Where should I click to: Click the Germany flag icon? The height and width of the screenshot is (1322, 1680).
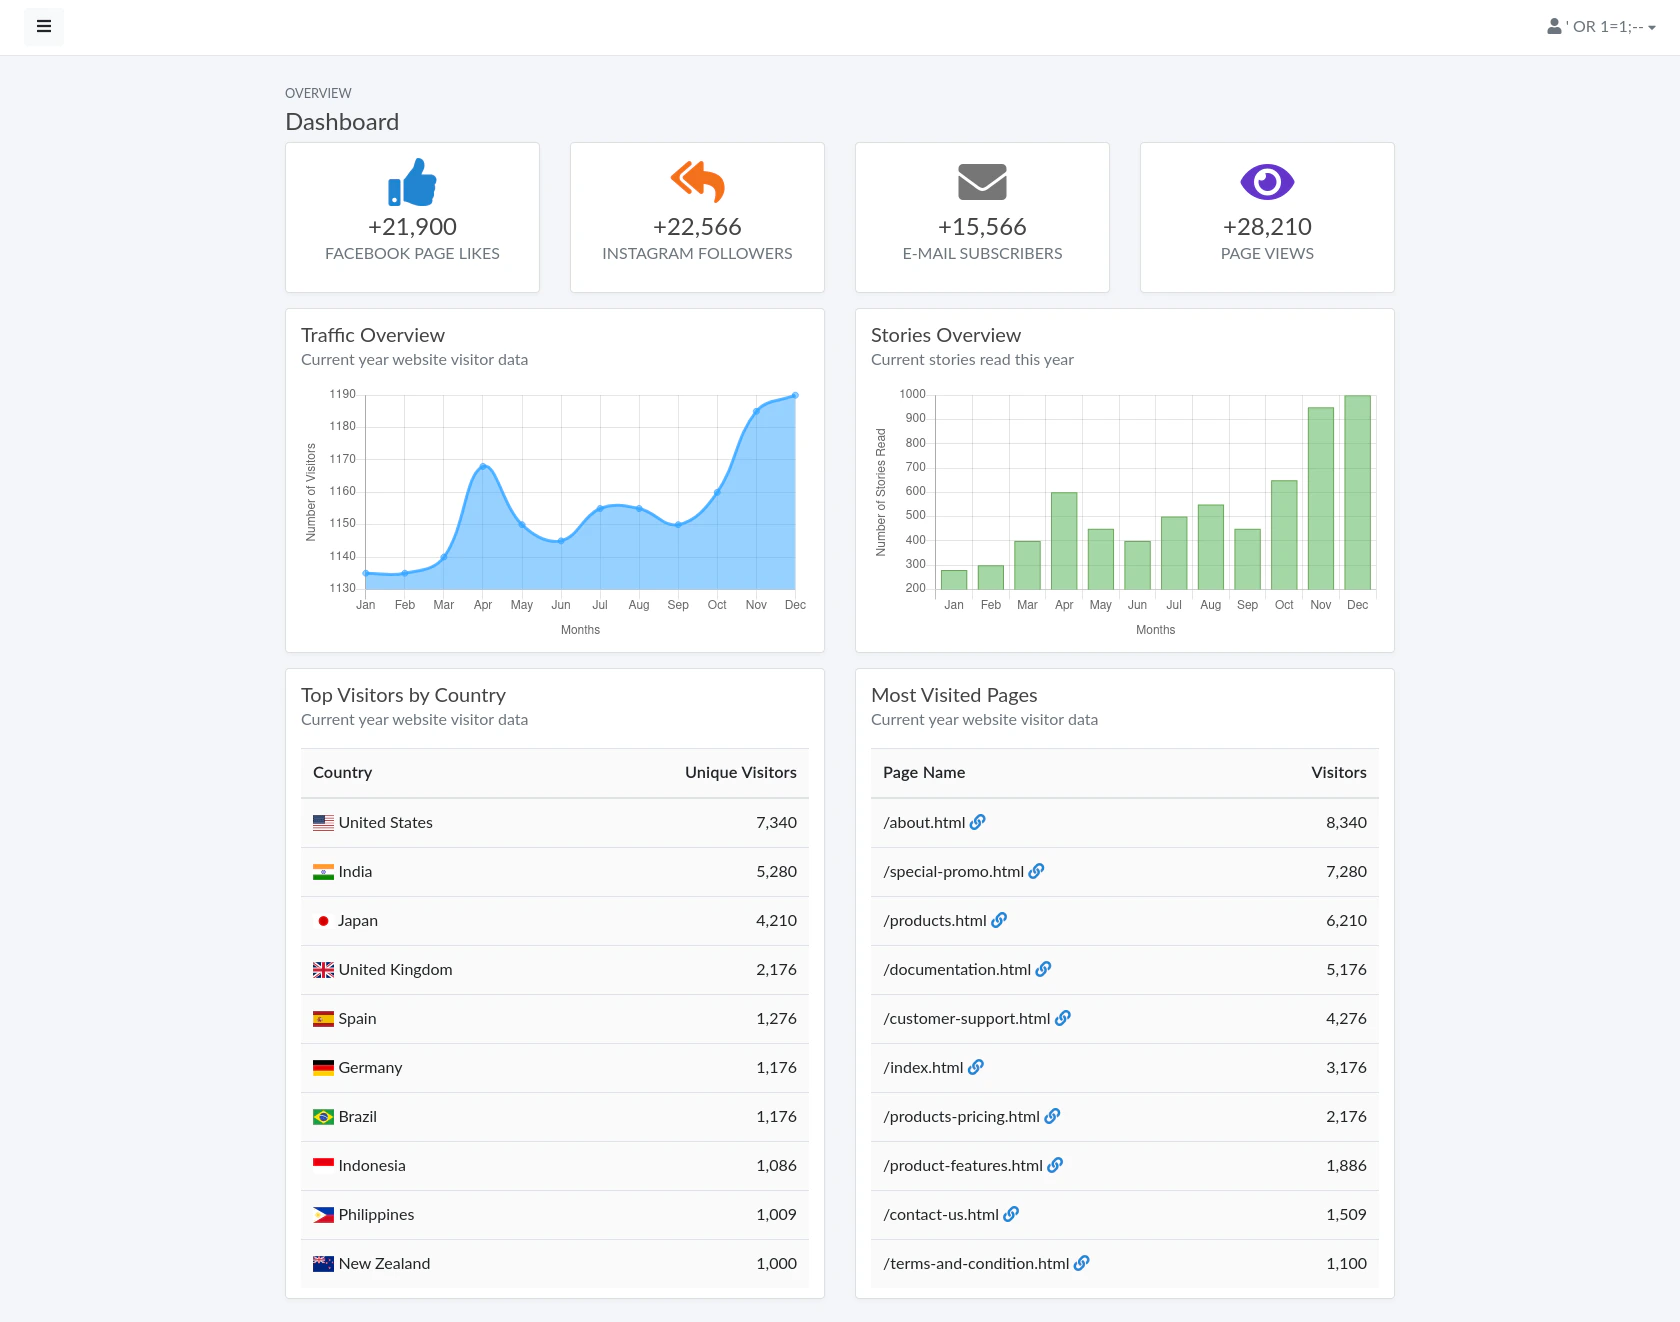point(323,1068)
